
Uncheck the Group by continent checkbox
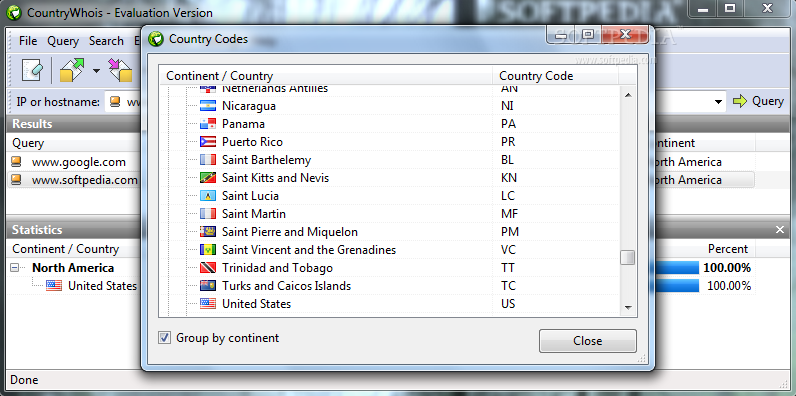point(164,338)
